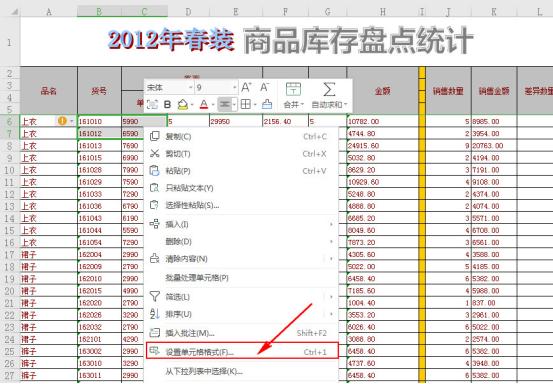Image resolution: width=553 pixels, height=384 pixels.
Task: Click the orange warning icon in cell A6
Action: pos(62,121)
